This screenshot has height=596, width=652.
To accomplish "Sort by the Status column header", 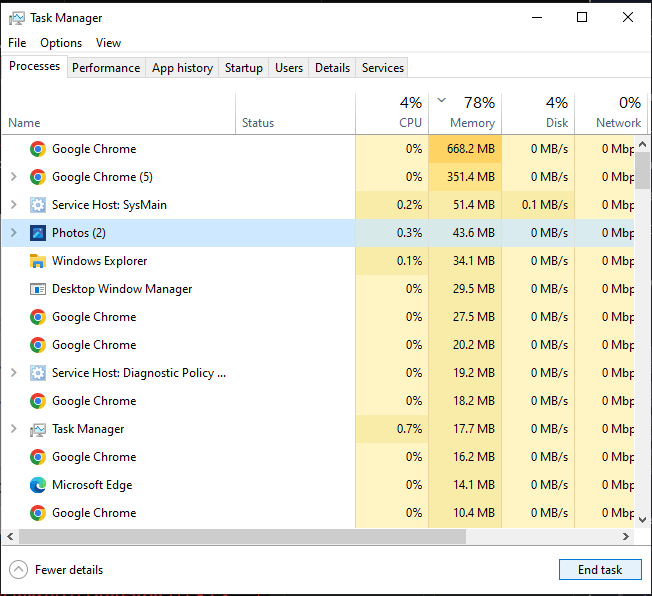I will [295, 113].
